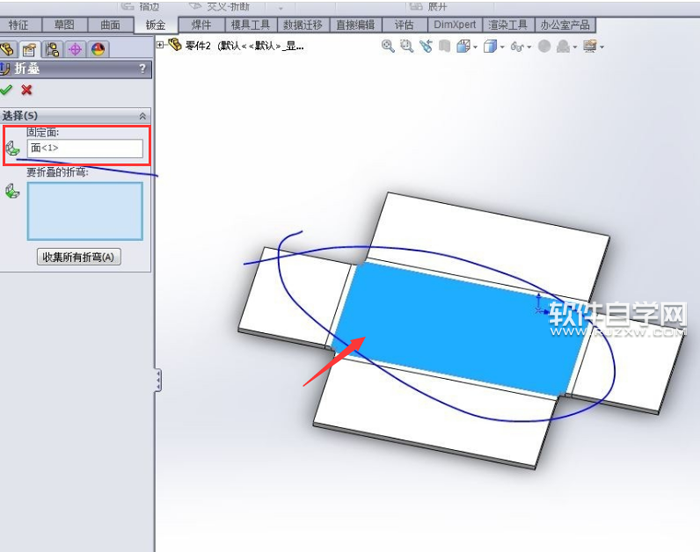Switch to the 草图 tab
Image resolution: width=700 pixels, height=552 pixels.
pos(64,25)
